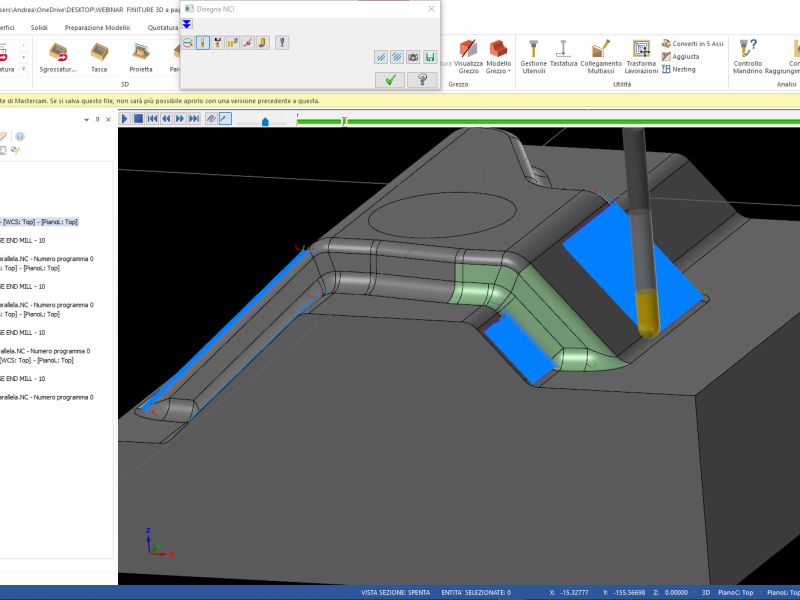Stop the backplot playback
800x600 pixels.
[x=138, y=119]
